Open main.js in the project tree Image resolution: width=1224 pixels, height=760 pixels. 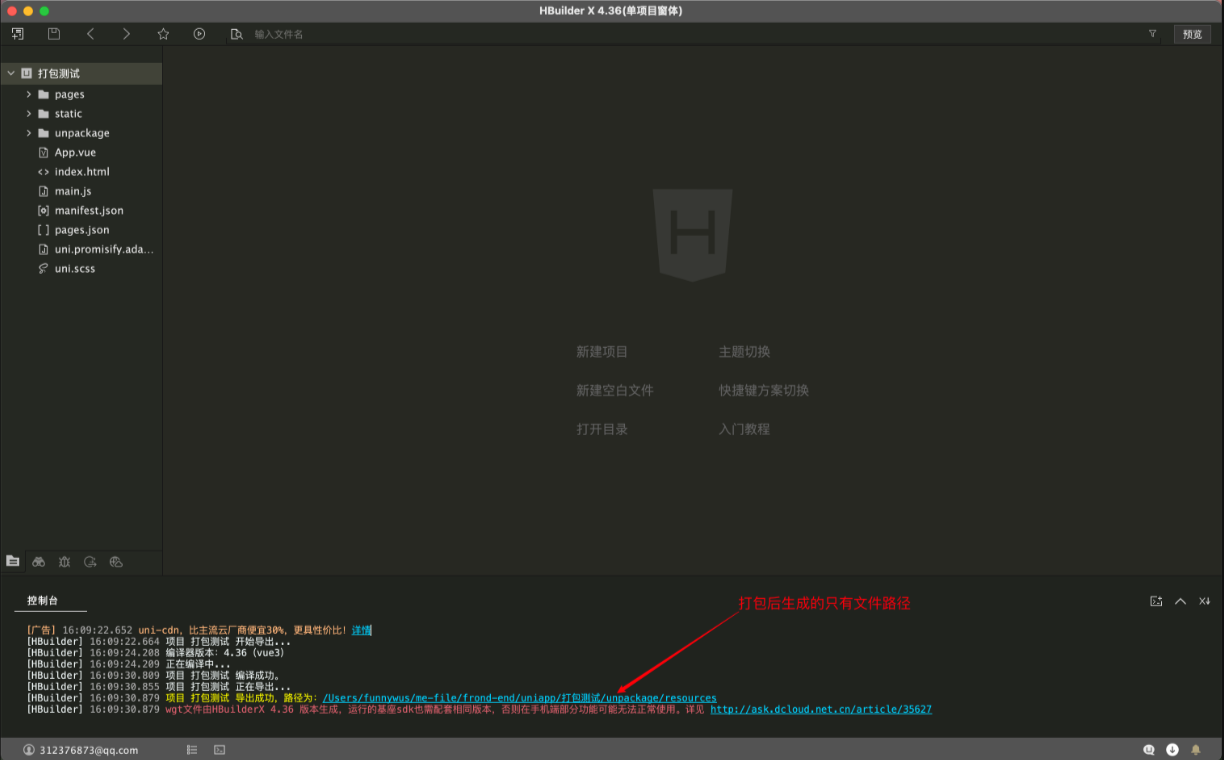[73, 191]
